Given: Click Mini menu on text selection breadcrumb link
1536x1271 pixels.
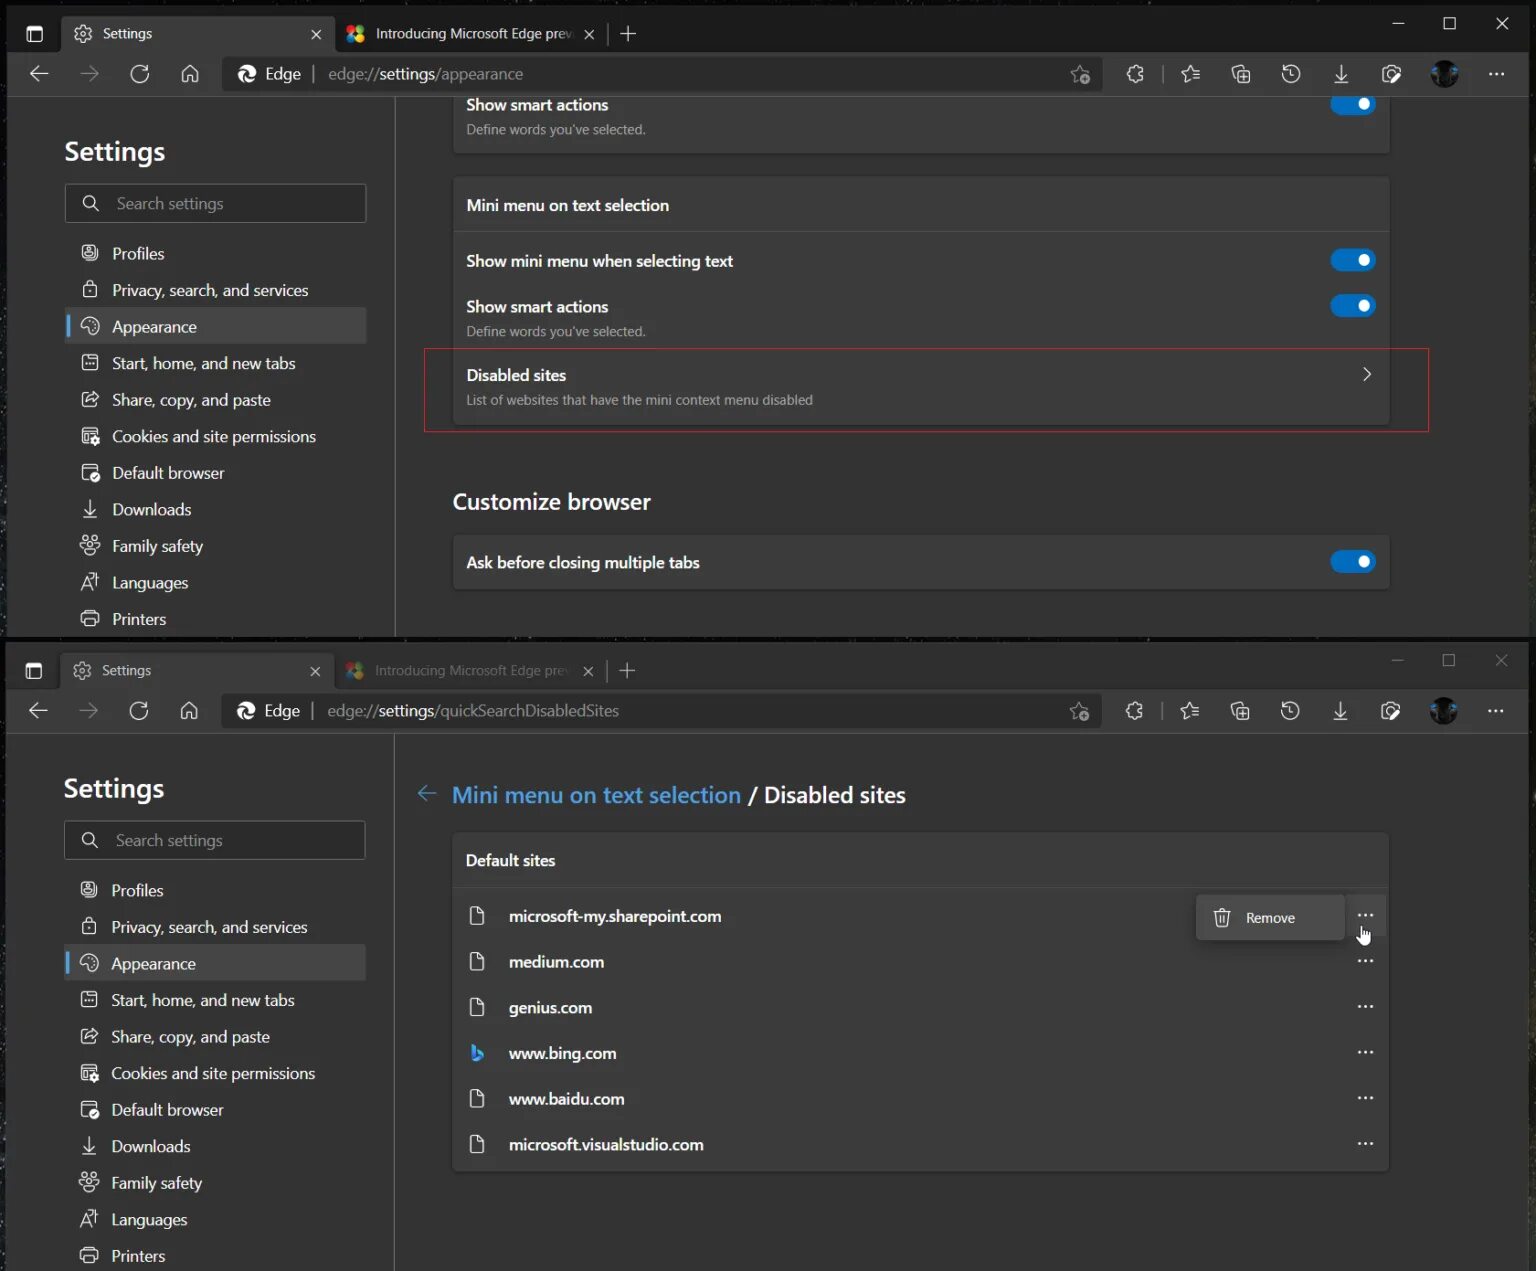Looking at the screenshot, I should [x=596, y=795].
